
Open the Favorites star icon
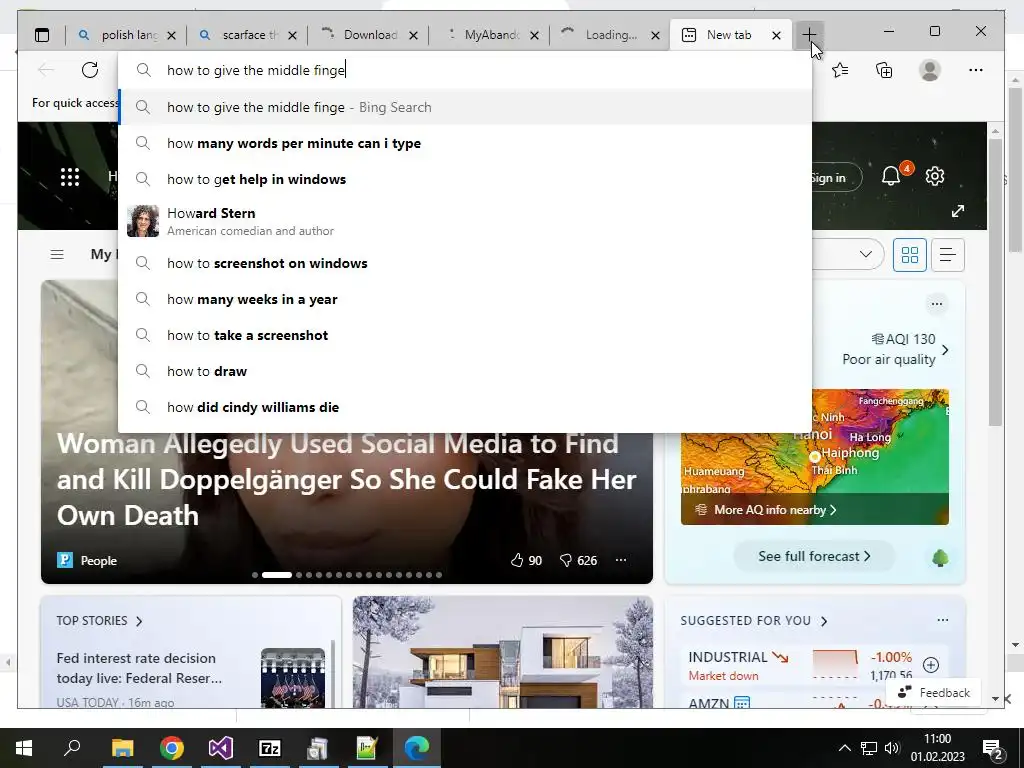840,70
